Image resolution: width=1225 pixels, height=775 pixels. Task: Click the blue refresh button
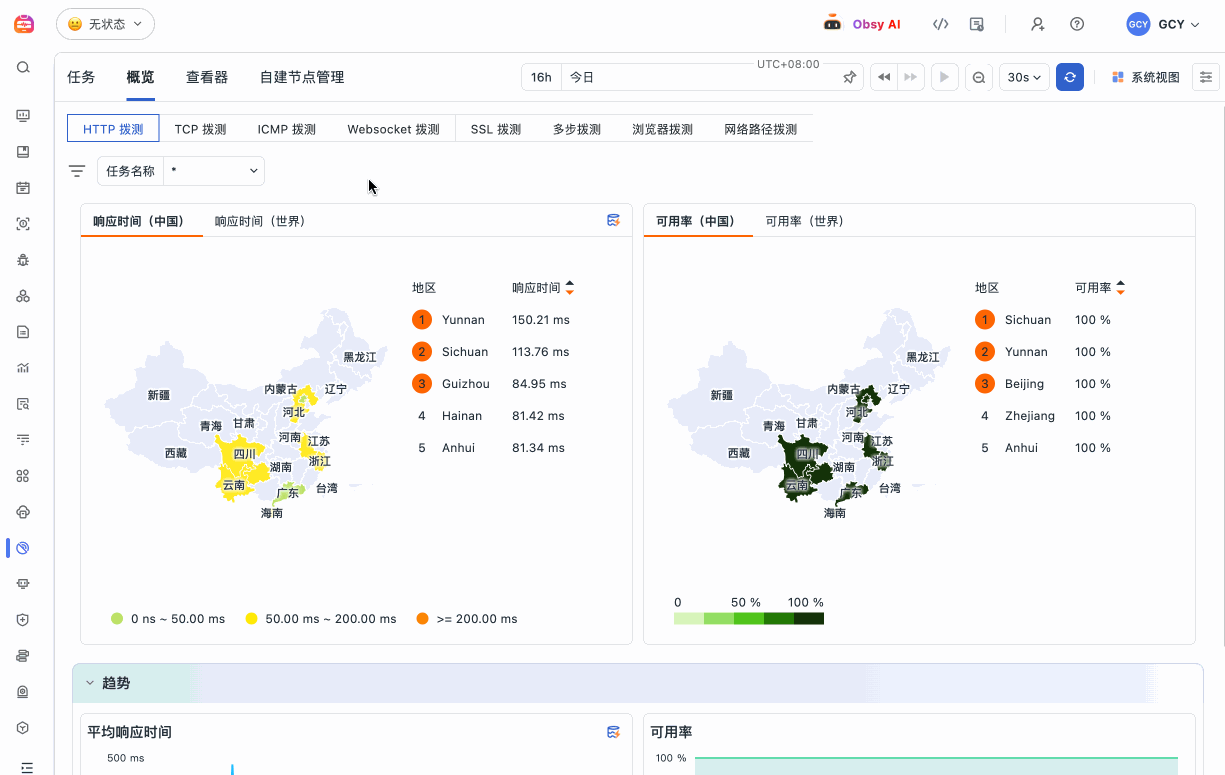pos(1070,77)
